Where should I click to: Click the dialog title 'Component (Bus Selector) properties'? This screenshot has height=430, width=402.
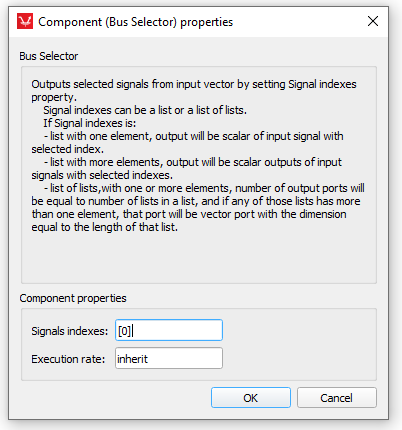coord(135,22)
